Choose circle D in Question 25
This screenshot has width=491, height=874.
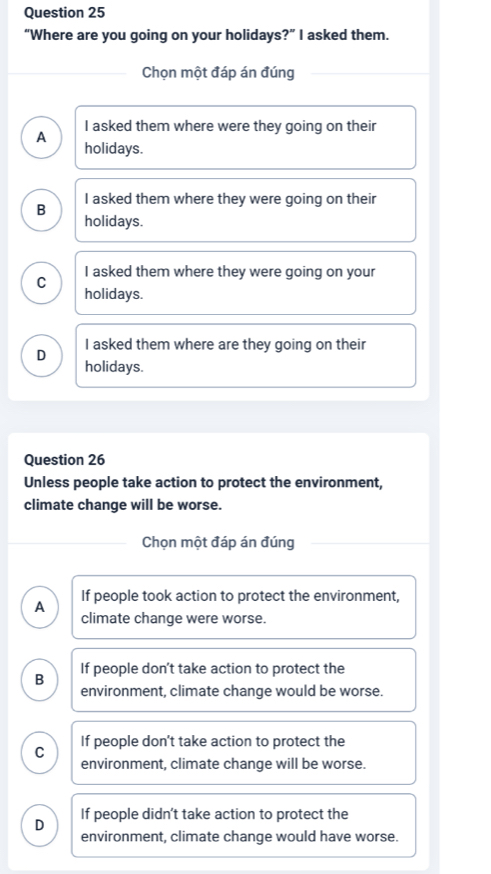pyautogui.click(x=40, y=356)
